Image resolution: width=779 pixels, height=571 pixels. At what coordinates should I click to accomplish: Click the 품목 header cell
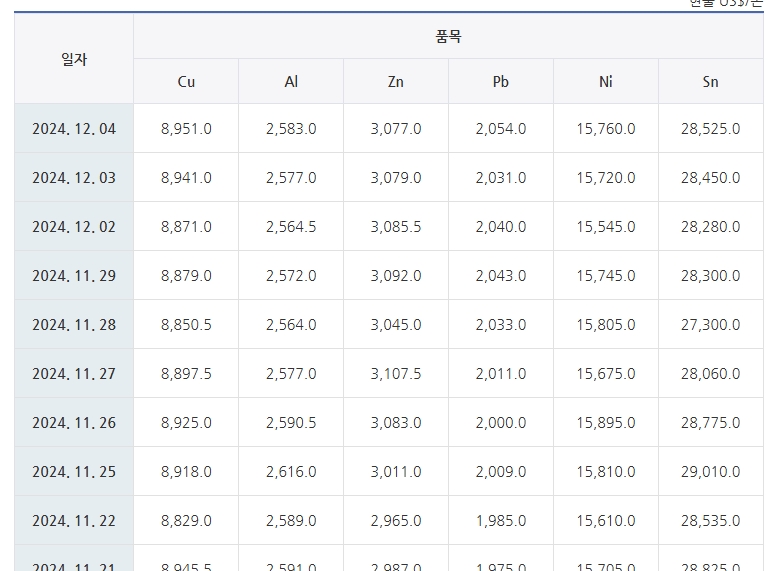449,36
